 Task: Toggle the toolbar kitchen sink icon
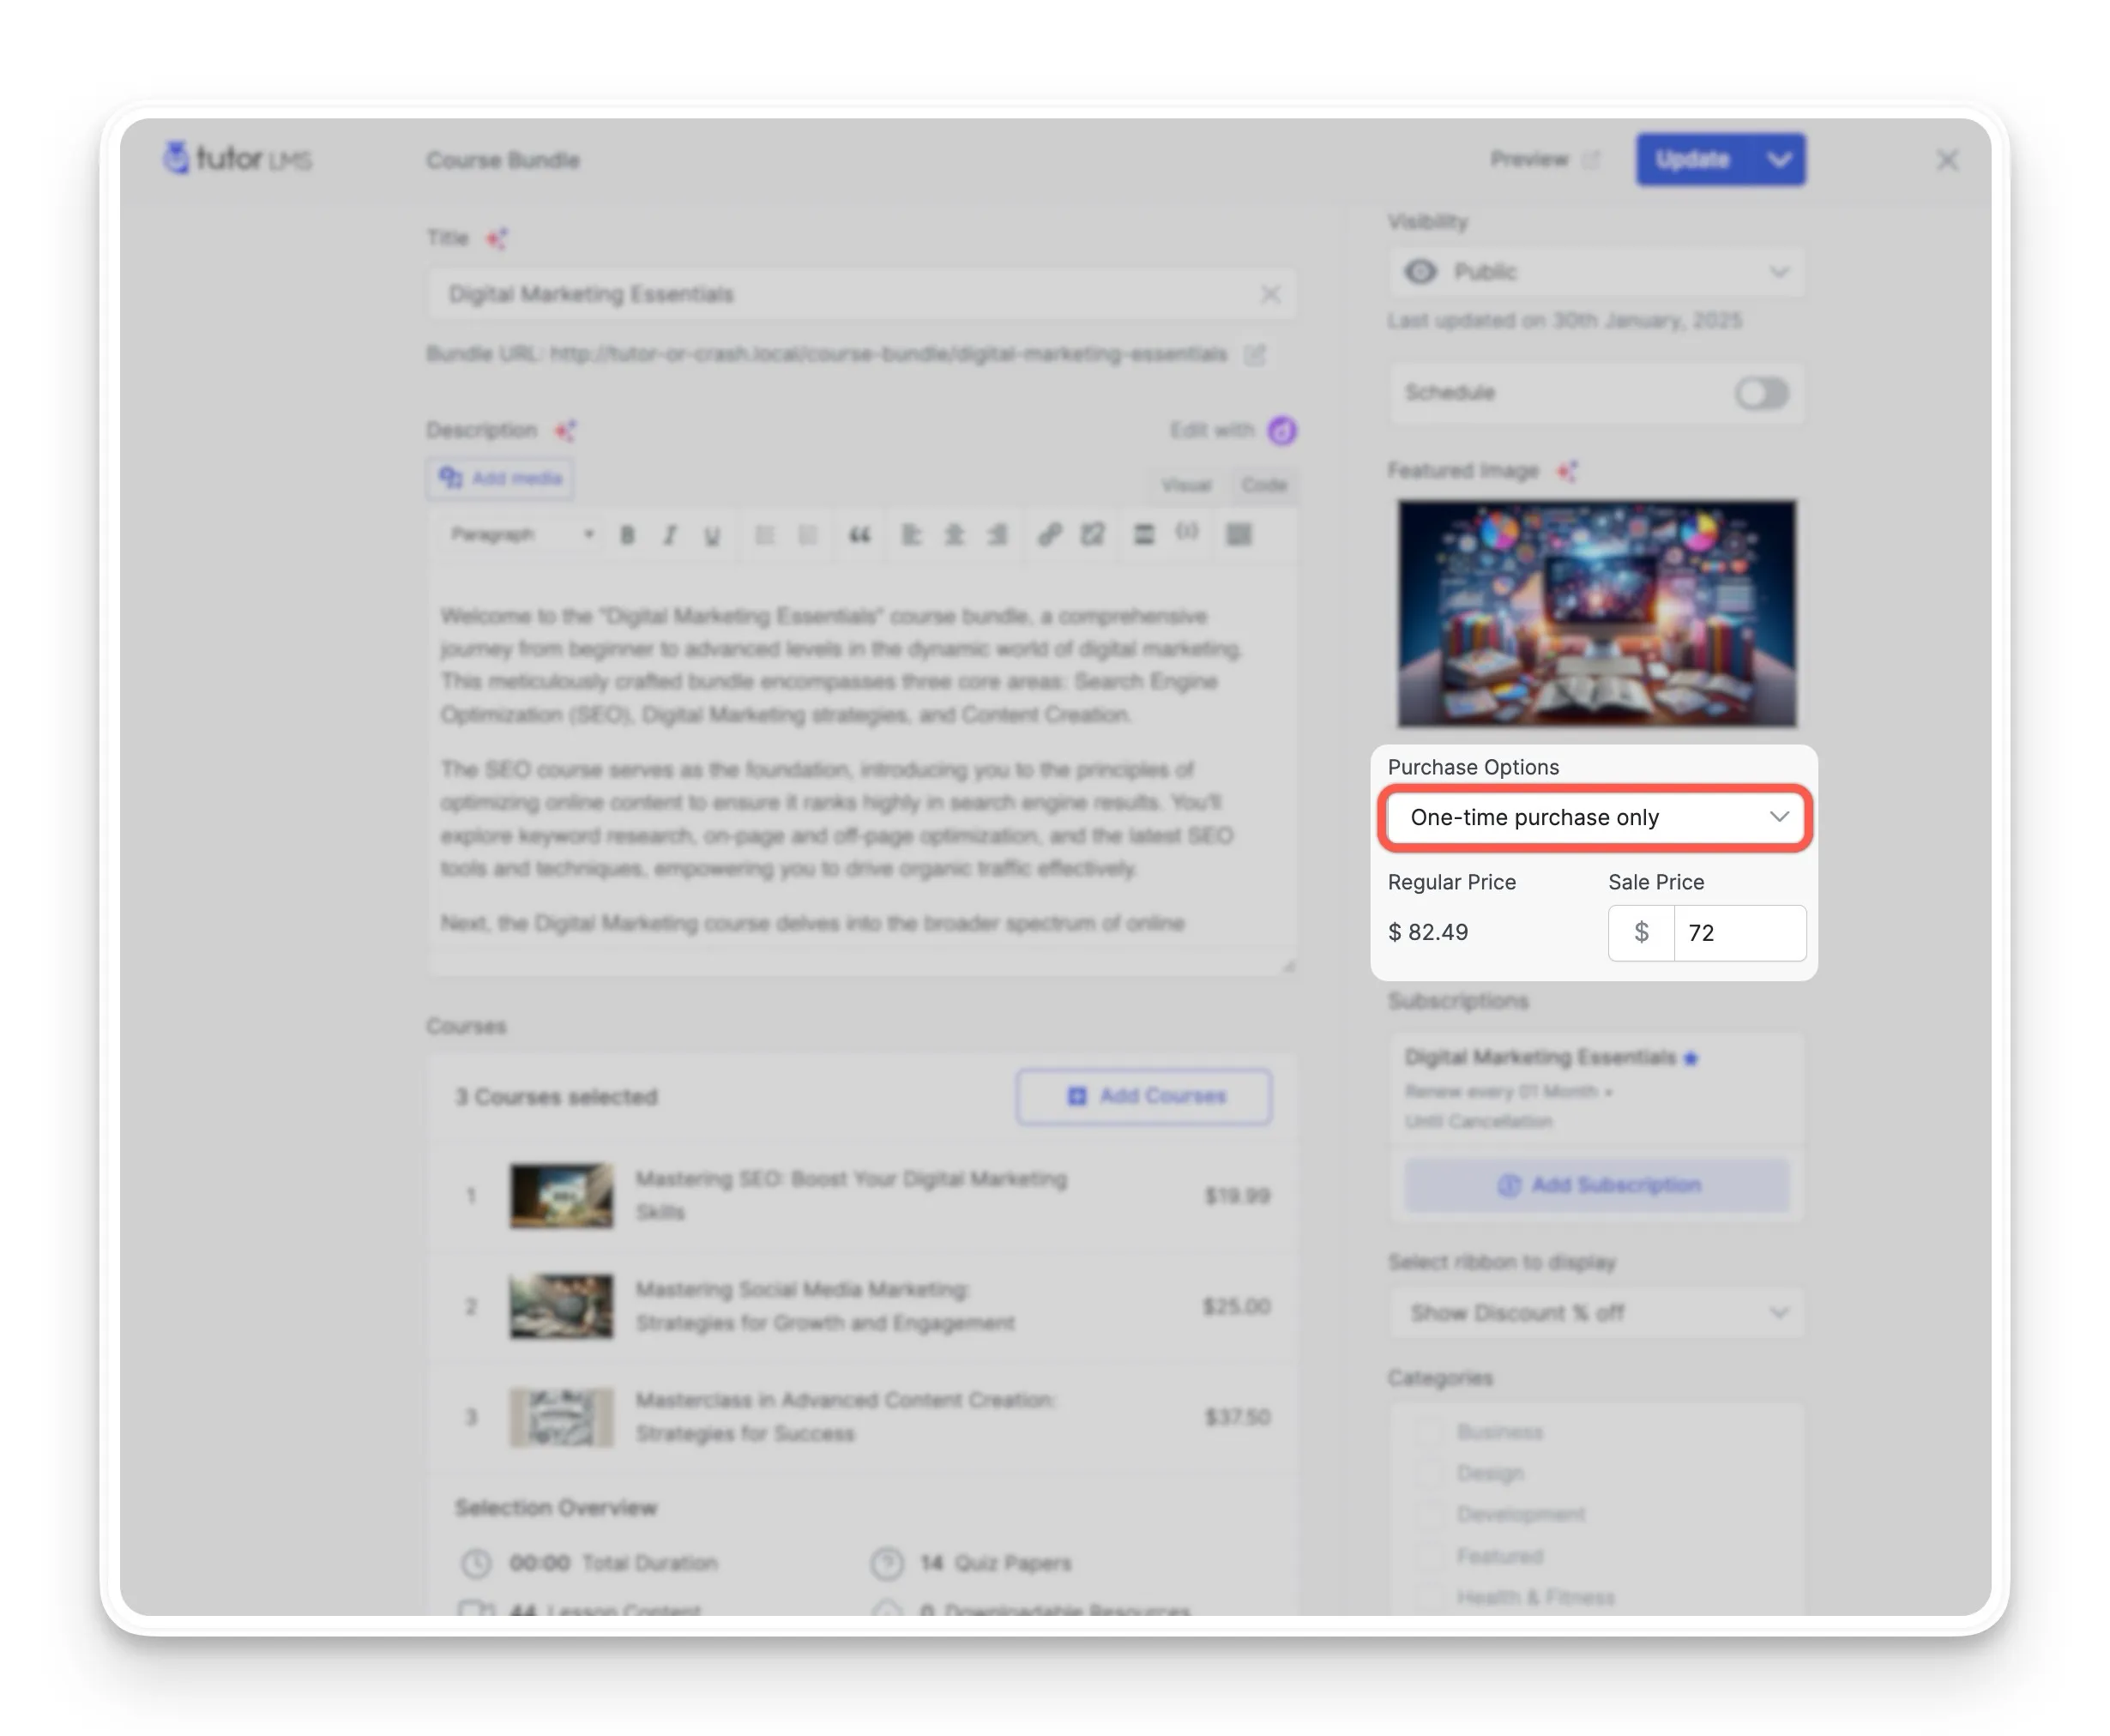pos(1239,535)
